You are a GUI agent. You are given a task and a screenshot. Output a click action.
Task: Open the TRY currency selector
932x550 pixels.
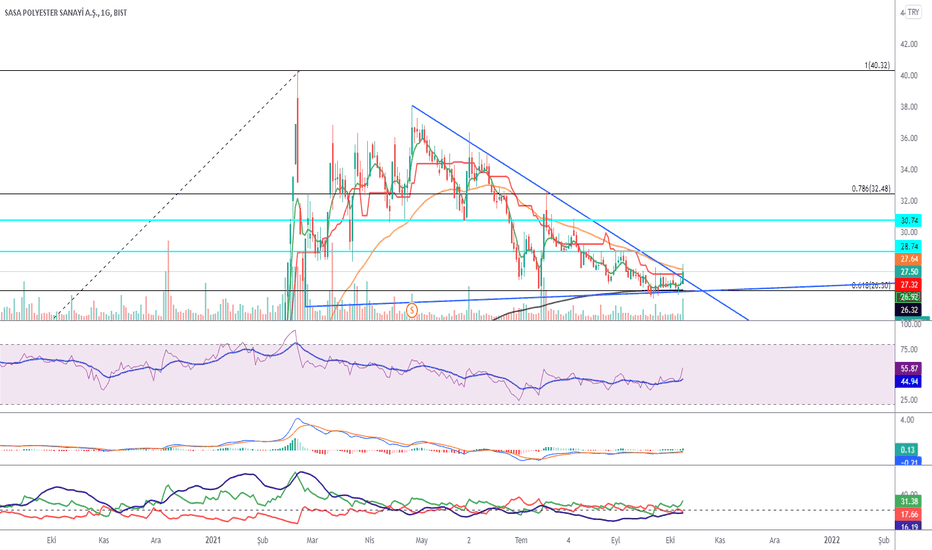tap(913, 12)
